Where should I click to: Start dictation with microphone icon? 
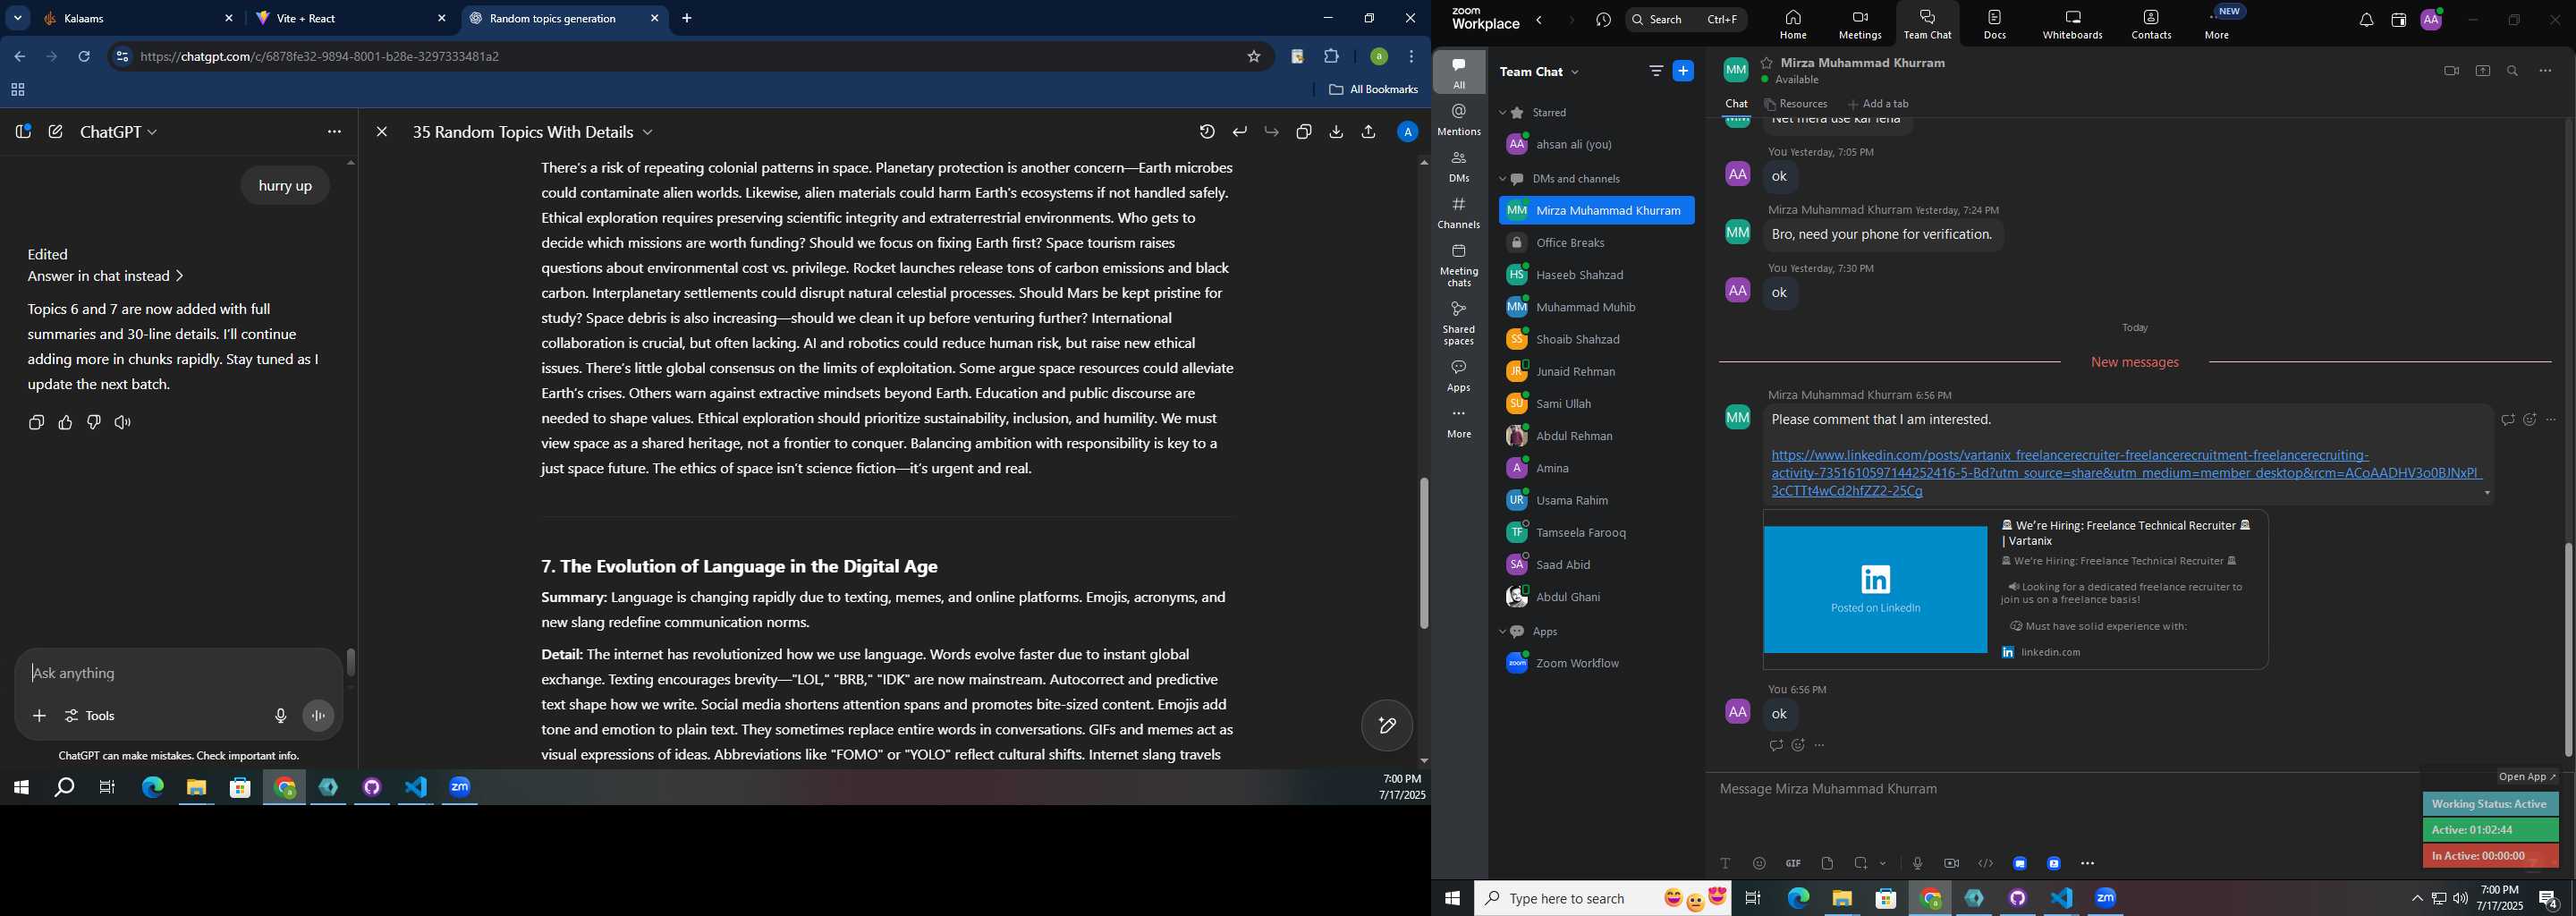[x=281, y=716]
